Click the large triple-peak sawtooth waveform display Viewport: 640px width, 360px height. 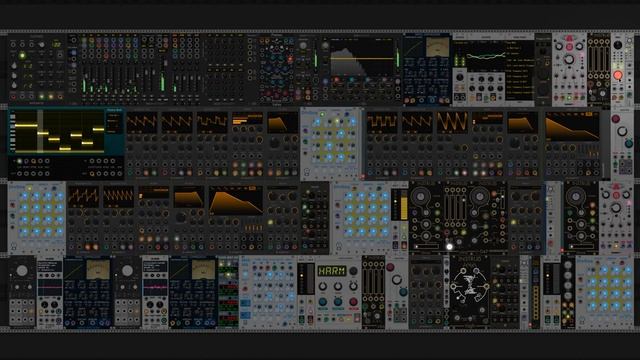pos(452,122)
